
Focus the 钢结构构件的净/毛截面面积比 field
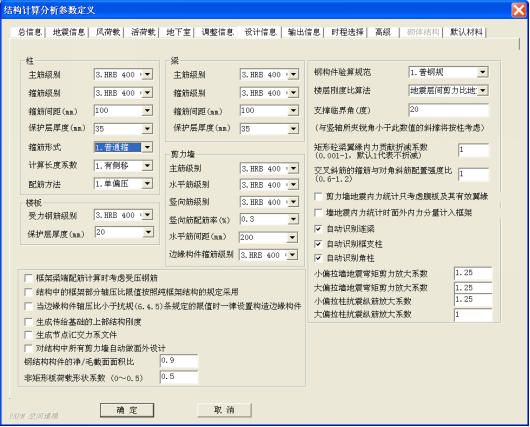pos(179,361)
